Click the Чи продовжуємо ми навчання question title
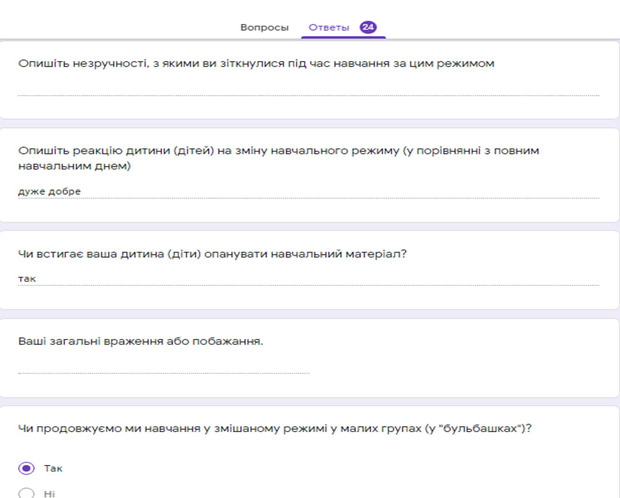620x498 pixels. click(274, 430)
